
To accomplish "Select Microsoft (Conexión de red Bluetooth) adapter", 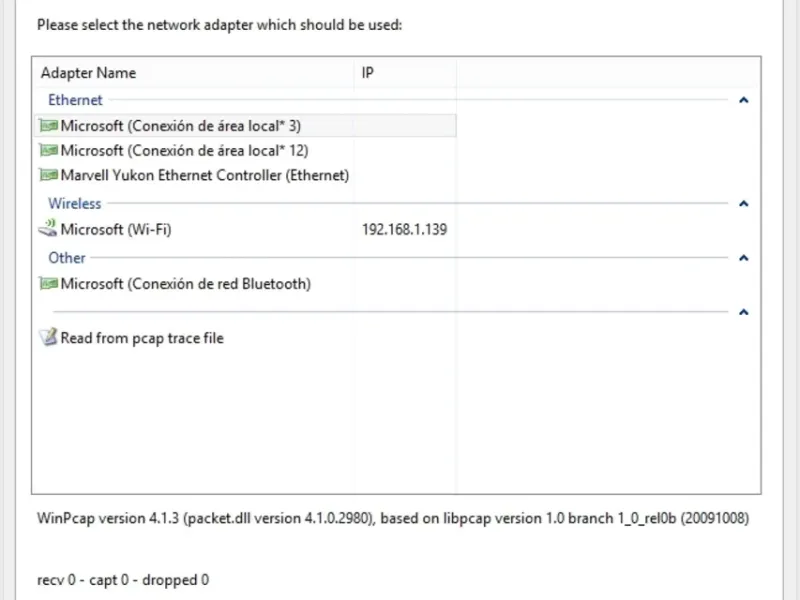I will click(x=245, y=284).
